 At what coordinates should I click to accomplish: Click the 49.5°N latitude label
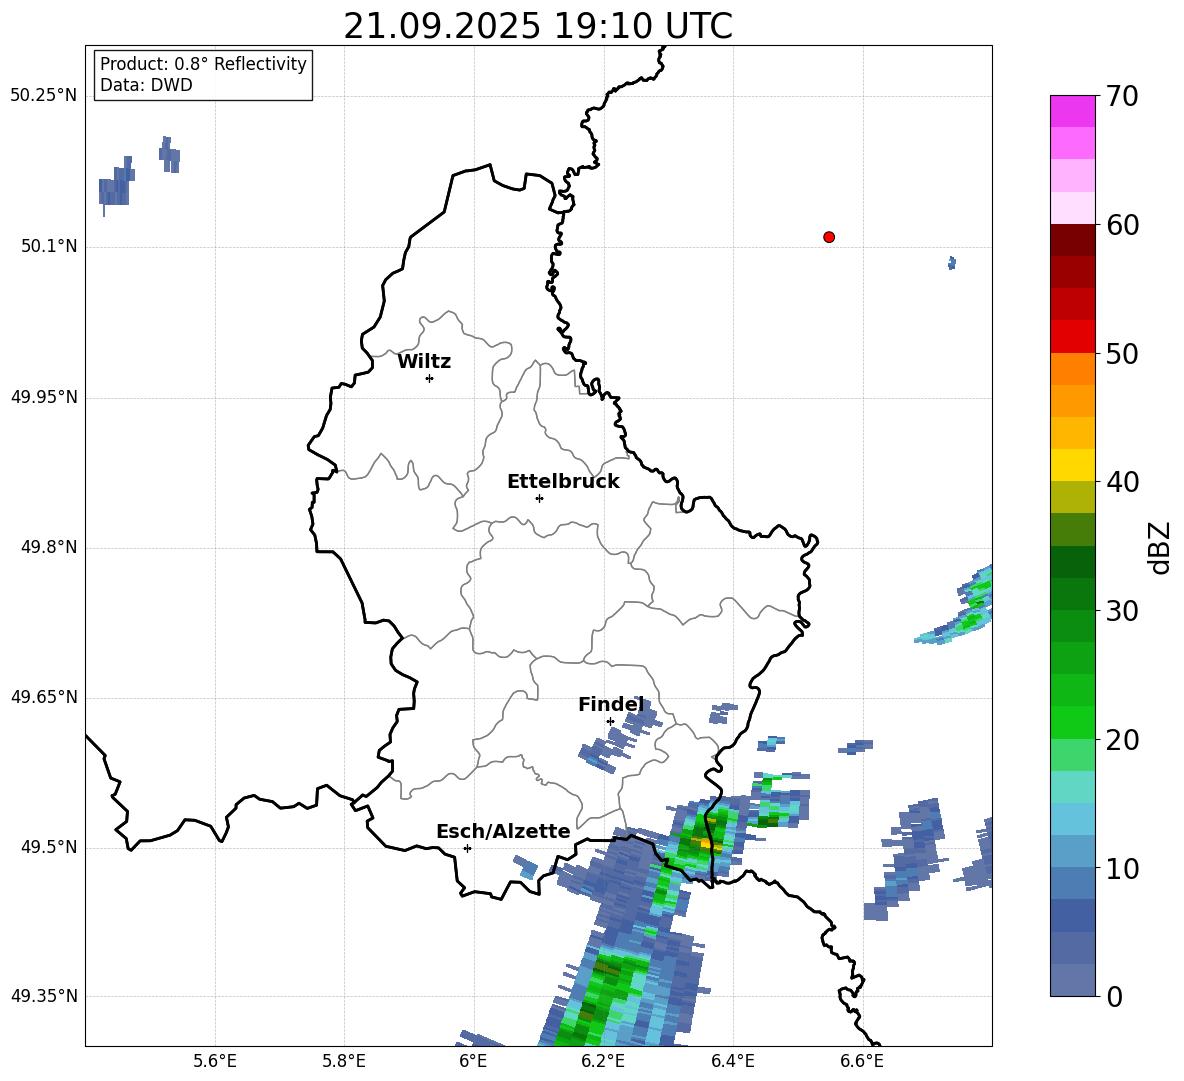49,847
